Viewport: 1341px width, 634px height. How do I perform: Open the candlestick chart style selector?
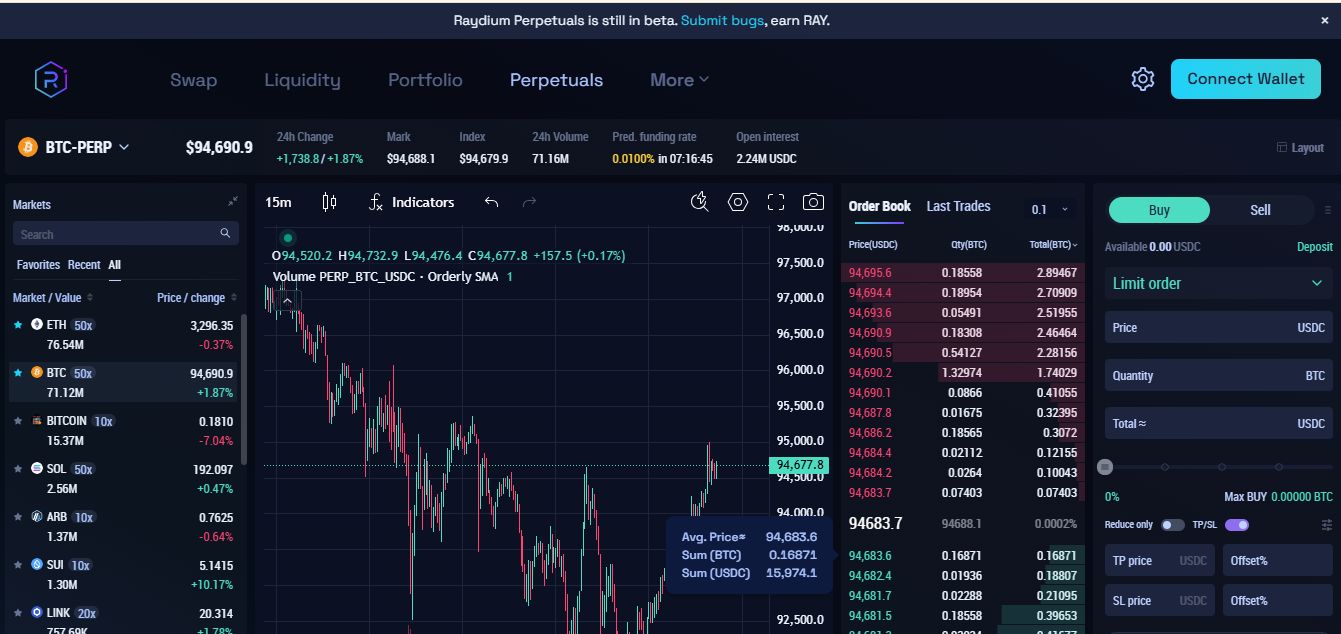coord(329,202)
